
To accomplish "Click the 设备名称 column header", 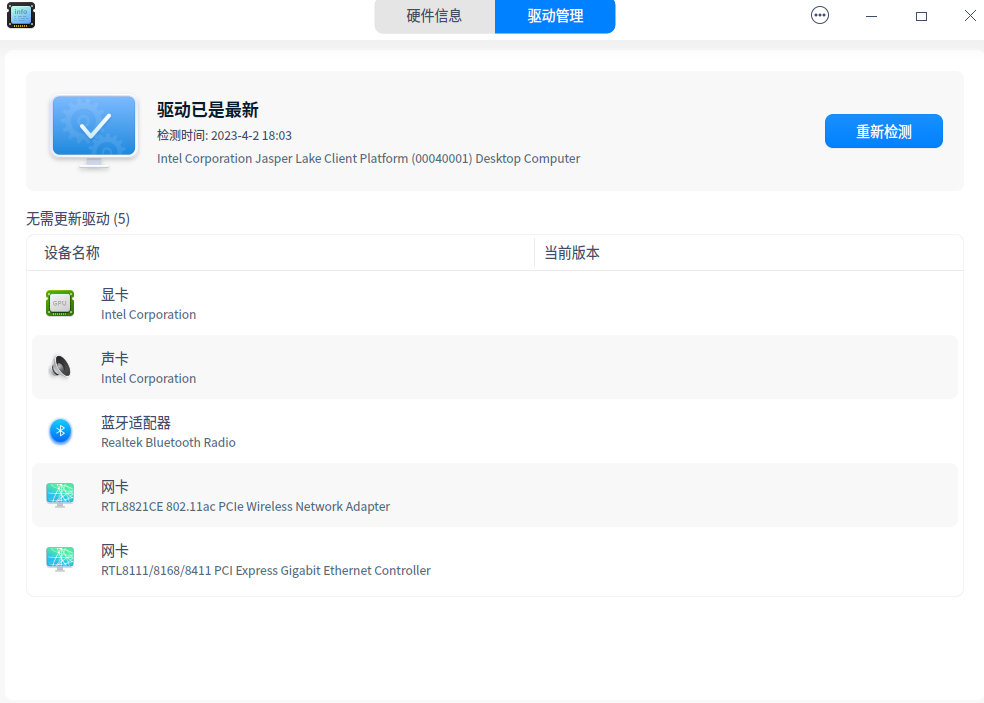I will pos(281,253).
